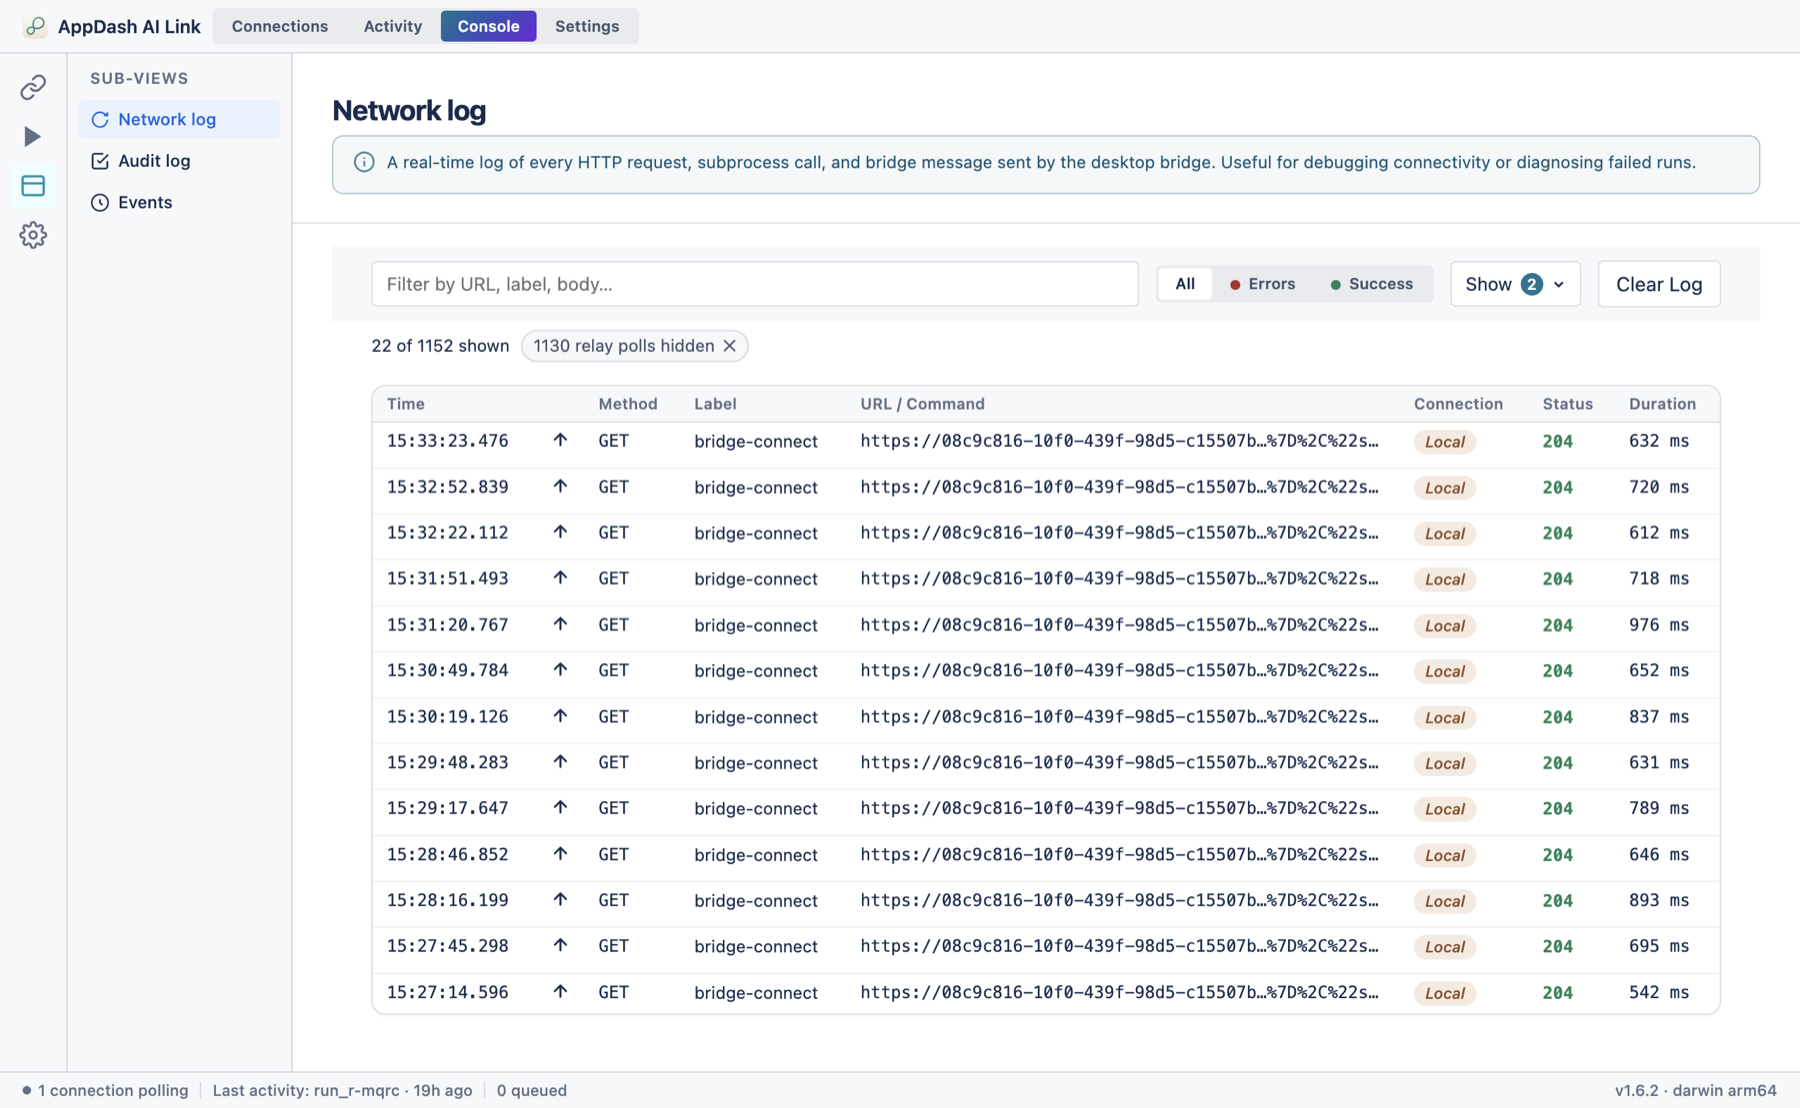This screenshot has height=1108, width=1800.
Task: Click the AppDash AI Link logo icon
Action: point(35,26)
